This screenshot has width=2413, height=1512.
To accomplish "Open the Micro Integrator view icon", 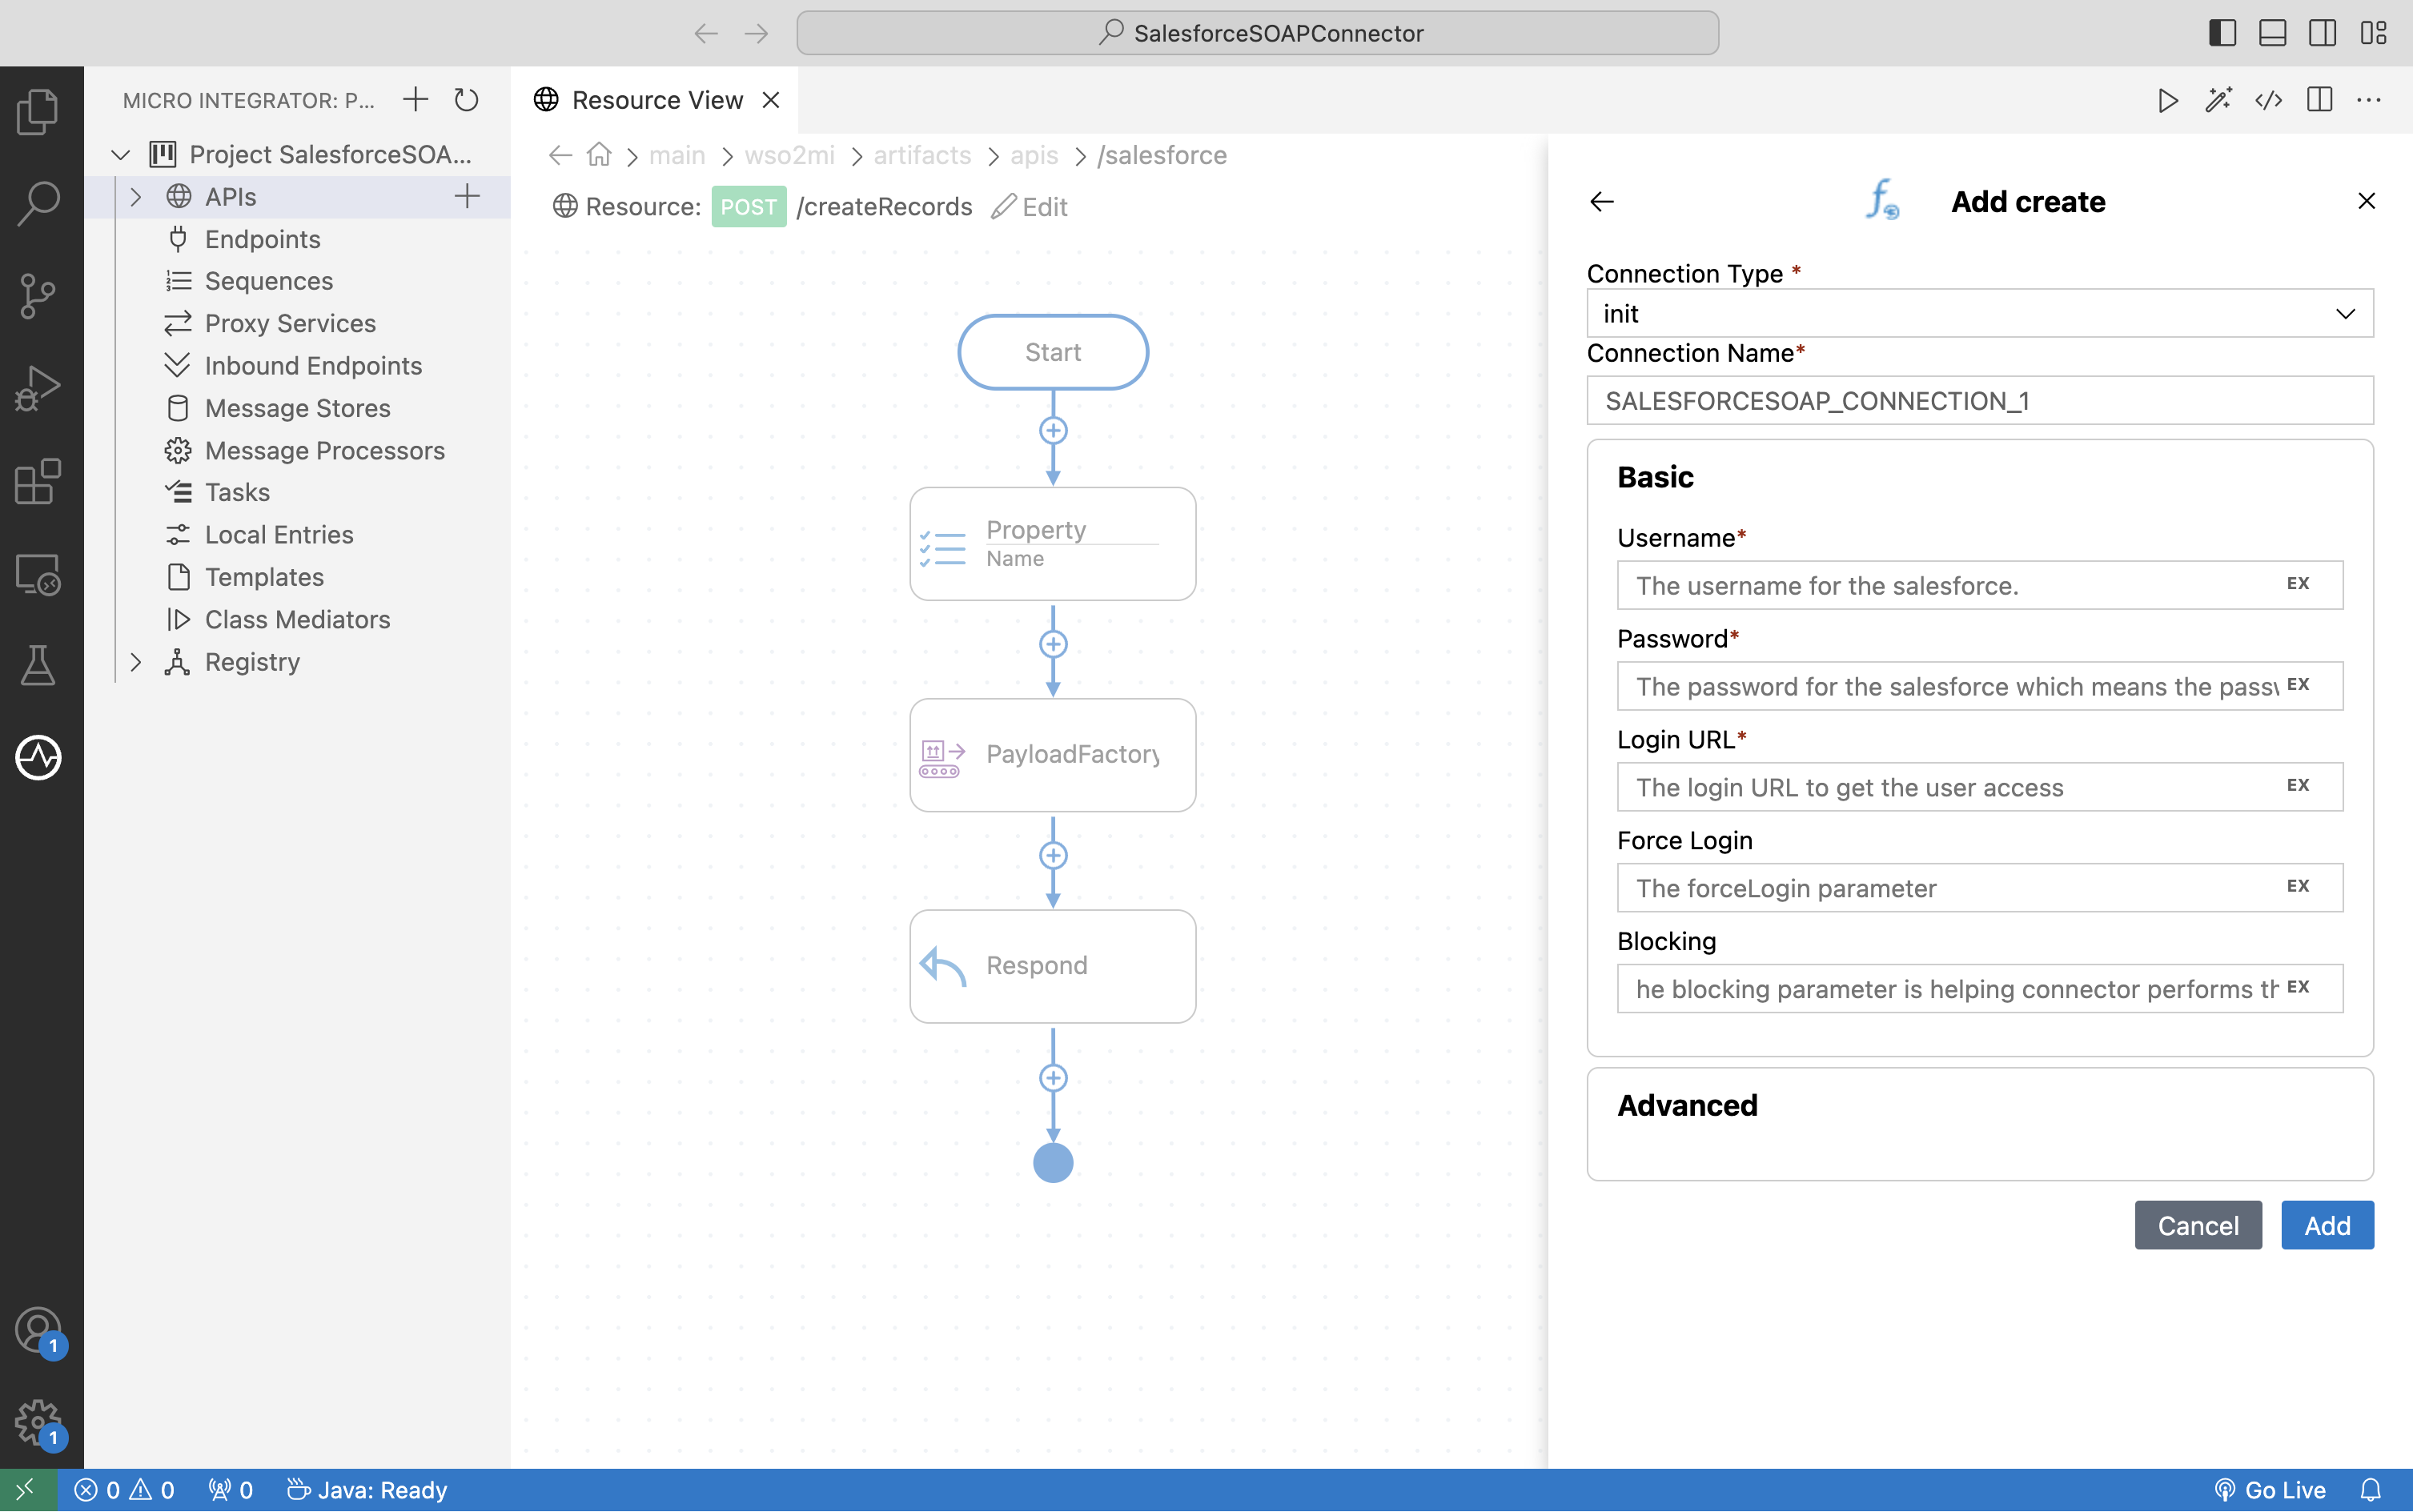I will [x=38, y=757].
